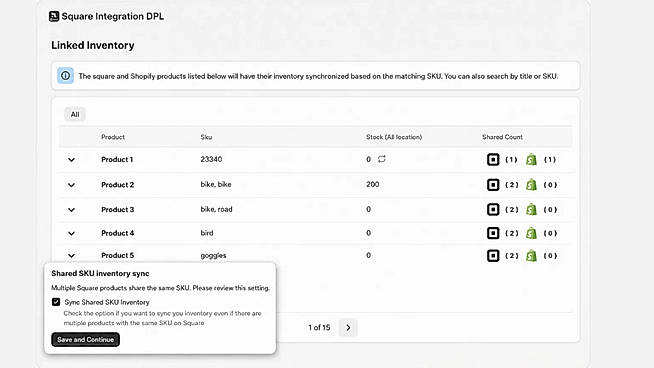The image size is (654, 368).
Task: Click the Square icon in Product 4 row
Action: tap(493, 233)
